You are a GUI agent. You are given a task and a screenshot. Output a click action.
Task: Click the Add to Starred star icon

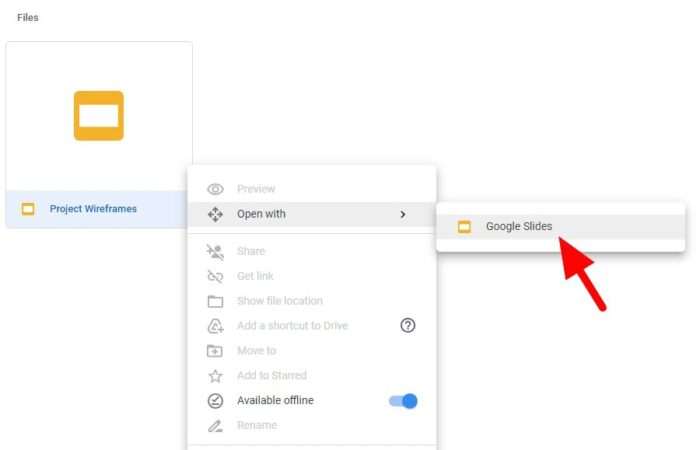pos(215,376)
